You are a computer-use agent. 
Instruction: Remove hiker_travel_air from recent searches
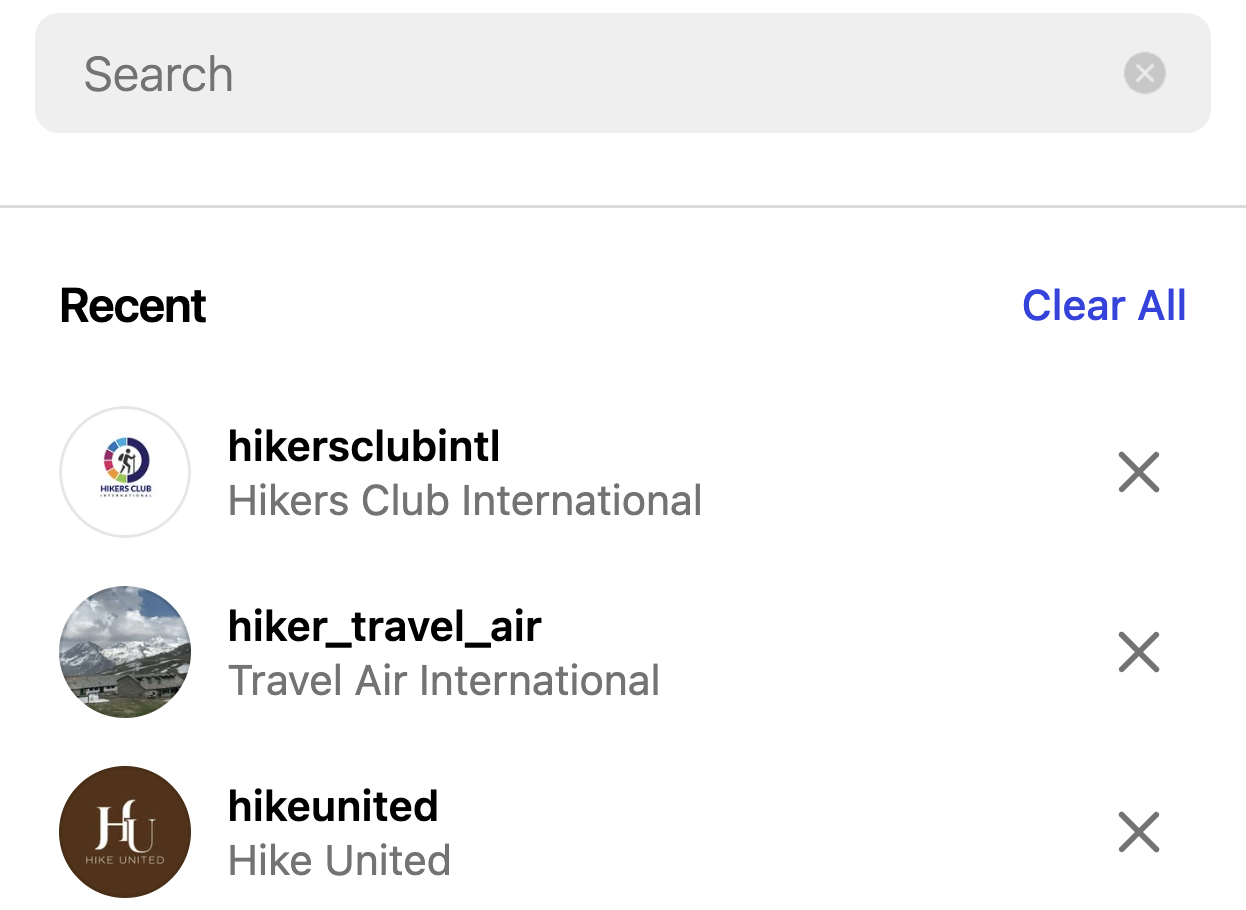pos(1138,652)
